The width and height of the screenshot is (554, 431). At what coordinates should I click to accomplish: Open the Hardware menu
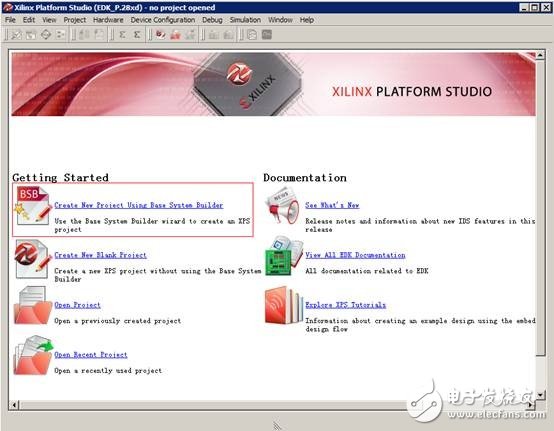point(108,20)
